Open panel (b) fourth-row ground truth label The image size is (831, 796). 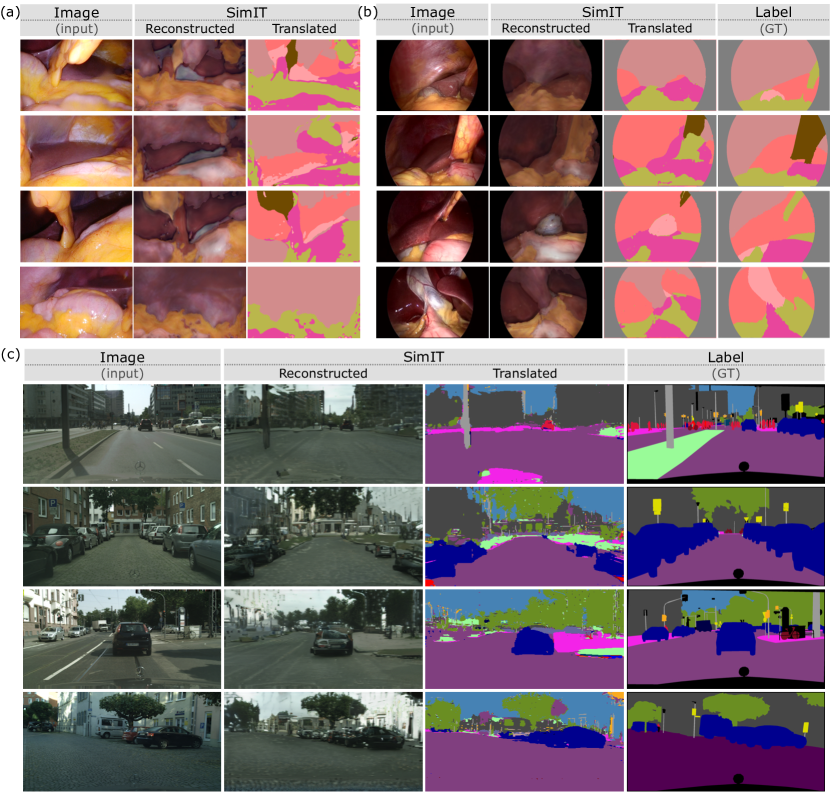[774, 302]
